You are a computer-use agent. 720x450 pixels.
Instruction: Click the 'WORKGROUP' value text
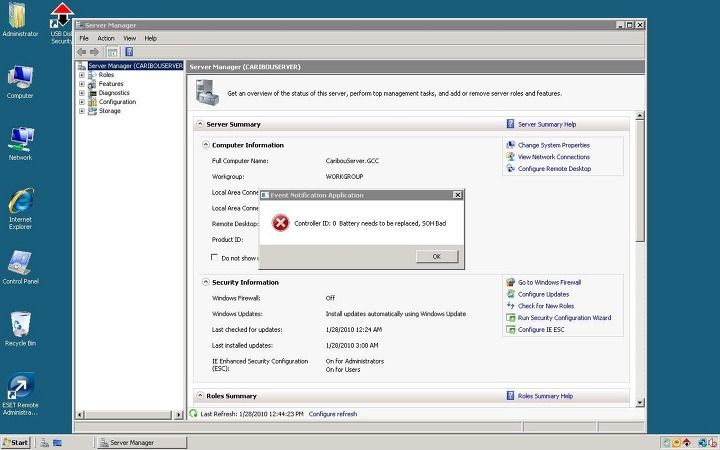344,176
